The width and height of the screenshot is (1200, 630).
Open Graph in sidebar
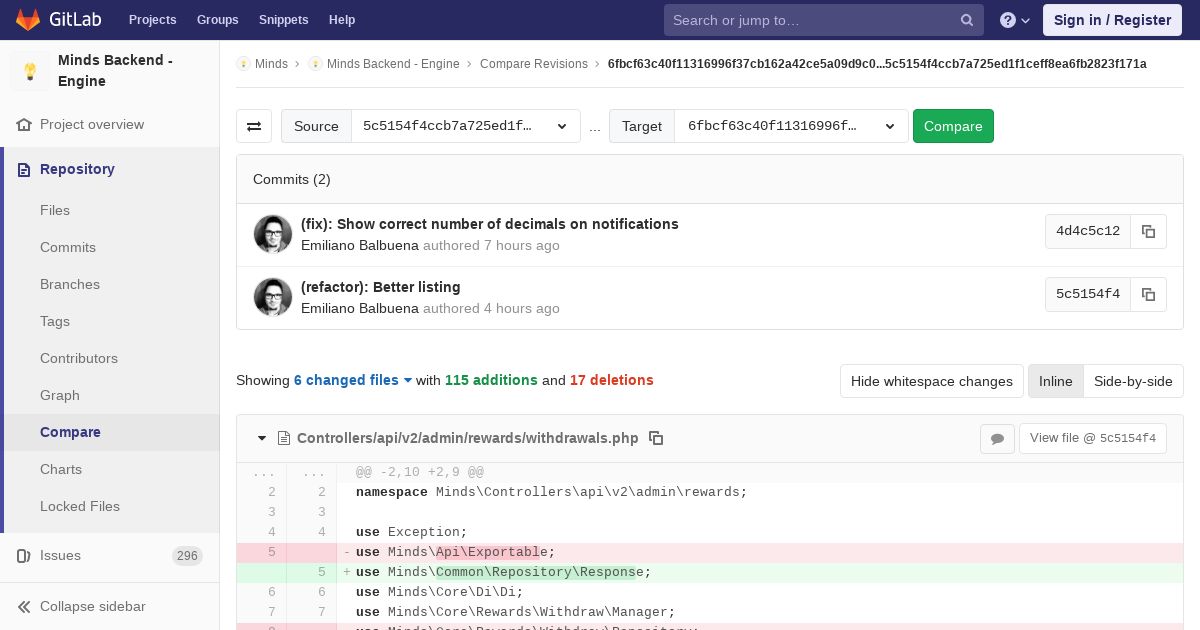[x=60, y=395]
